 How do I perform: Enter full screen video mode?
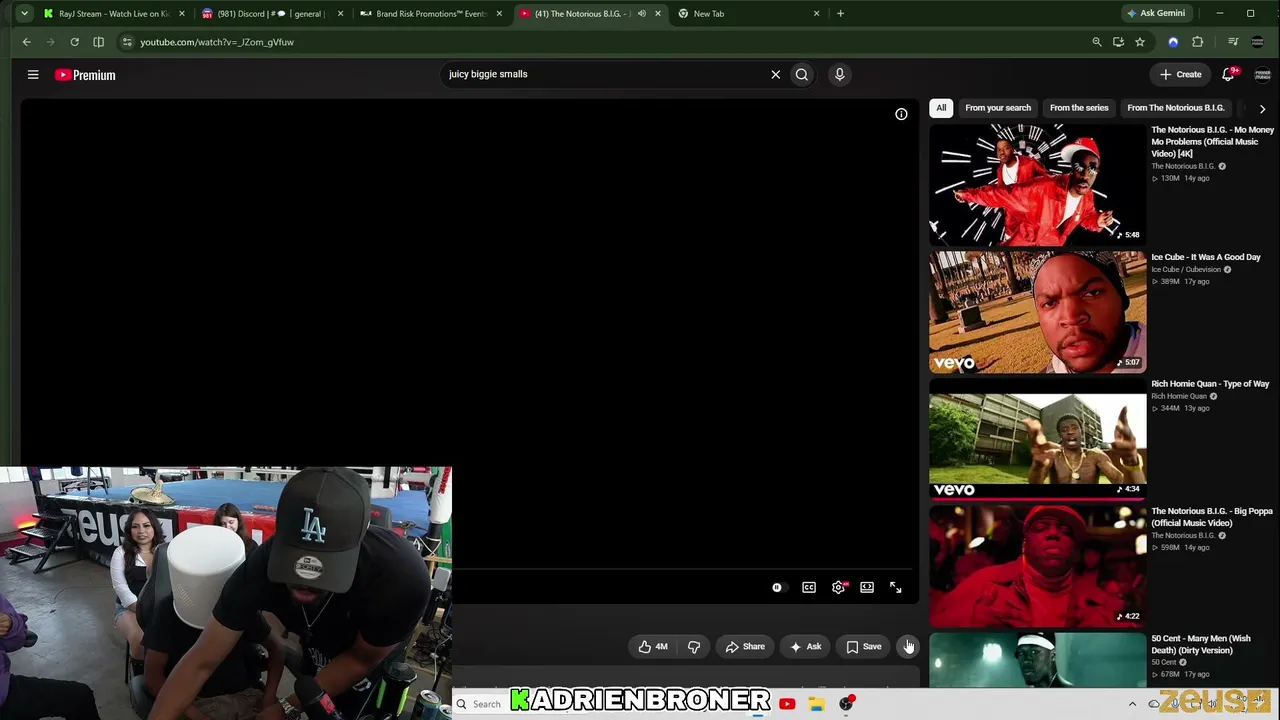pyautogui.click(x=896, y=588)
